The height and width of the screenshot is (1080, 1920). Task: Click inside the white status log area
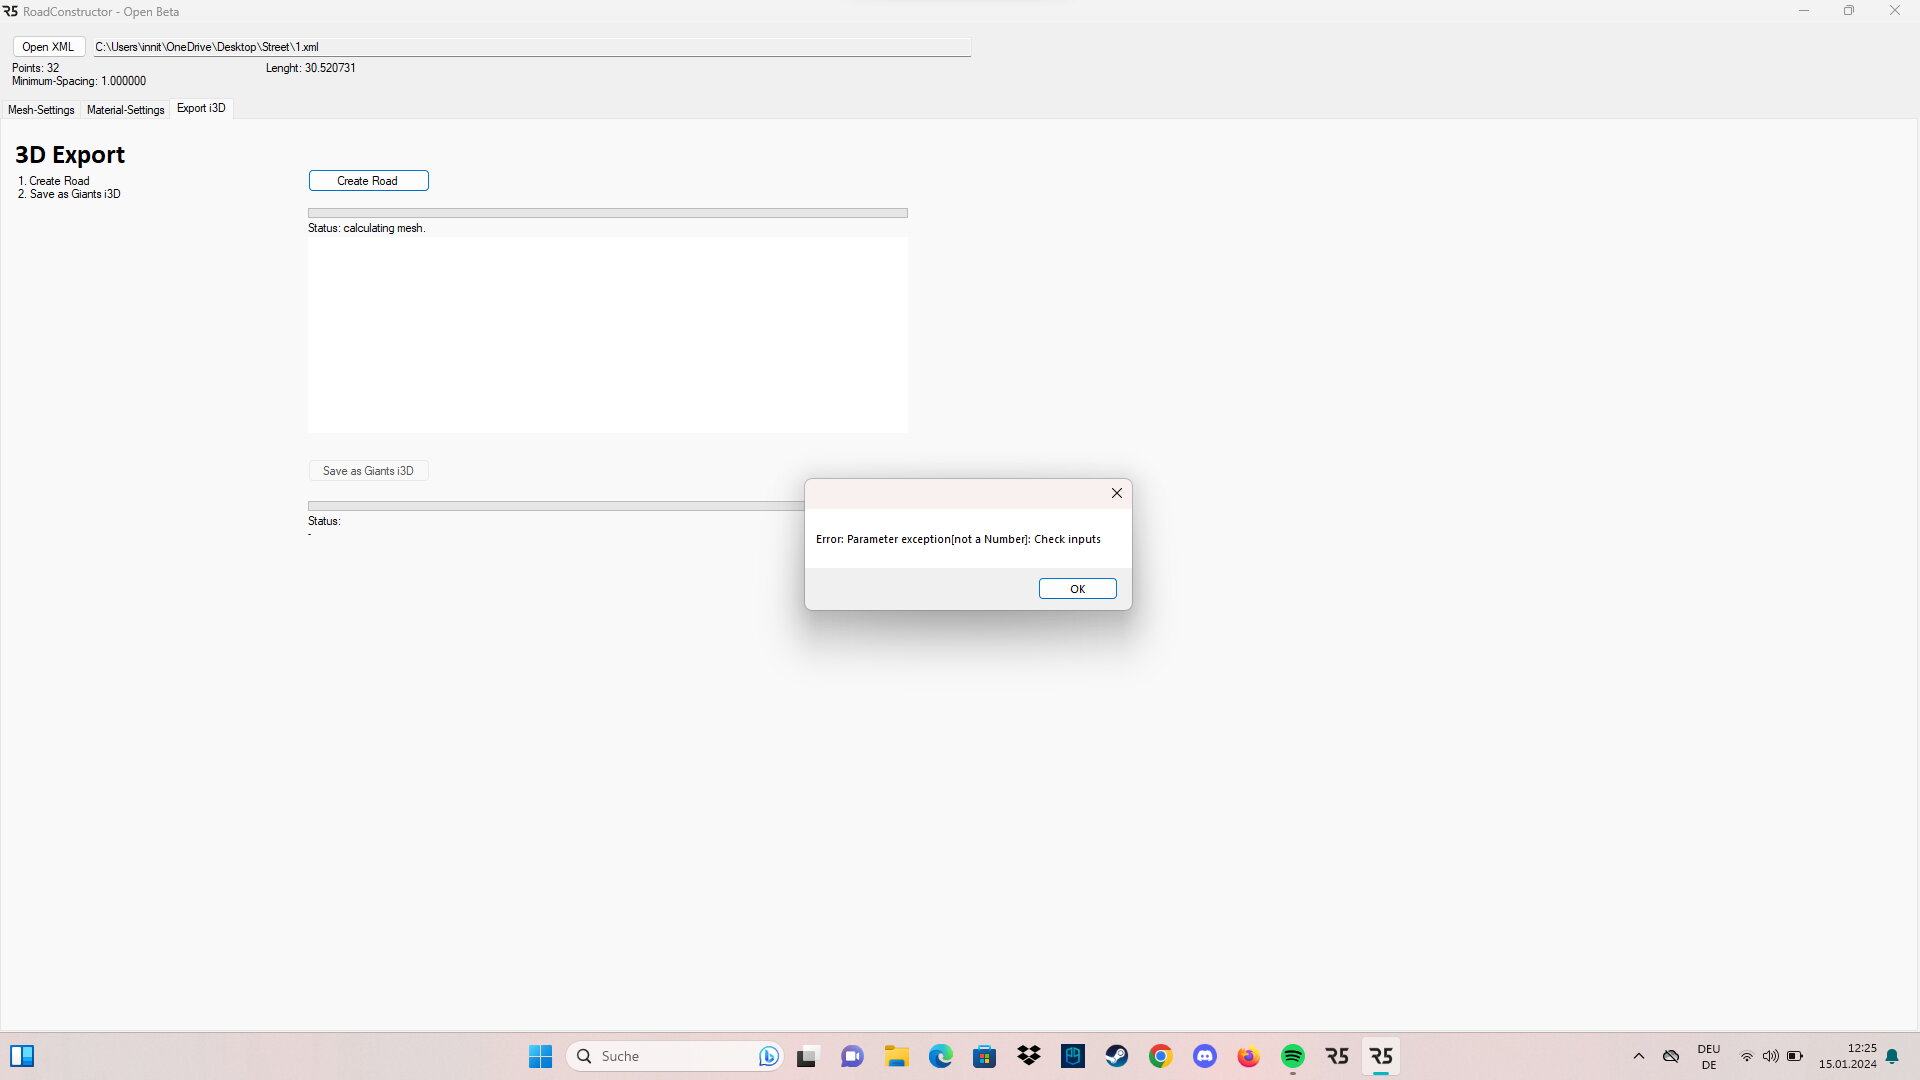607,335
